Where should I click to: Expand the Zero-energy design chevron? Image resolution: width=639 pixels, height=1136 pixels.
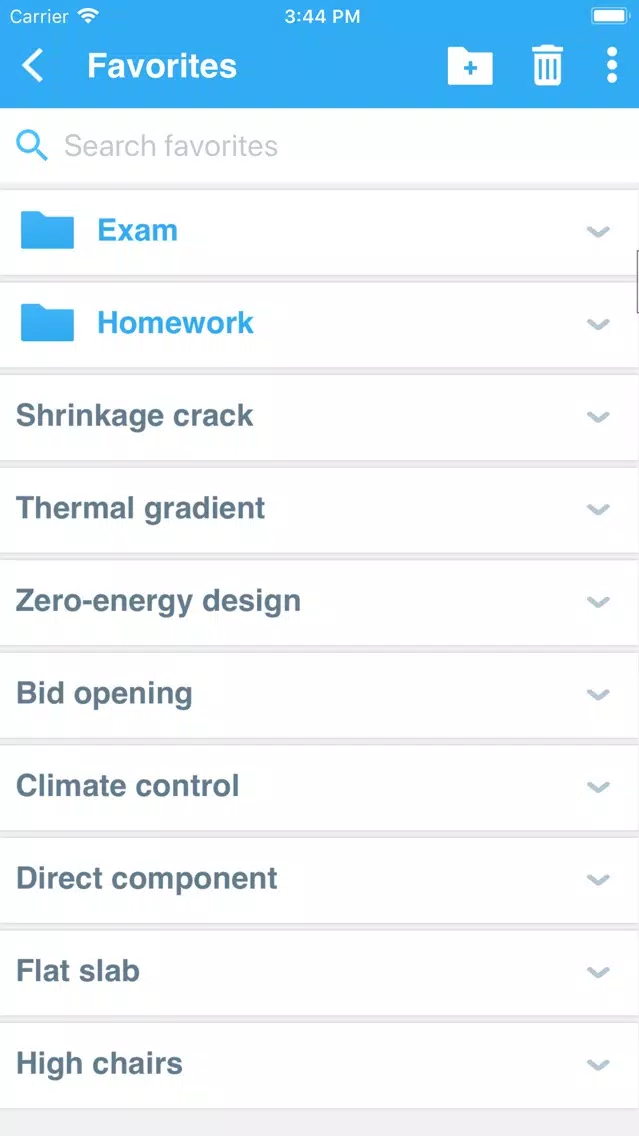pyautogui.click(x=598, y=602)
